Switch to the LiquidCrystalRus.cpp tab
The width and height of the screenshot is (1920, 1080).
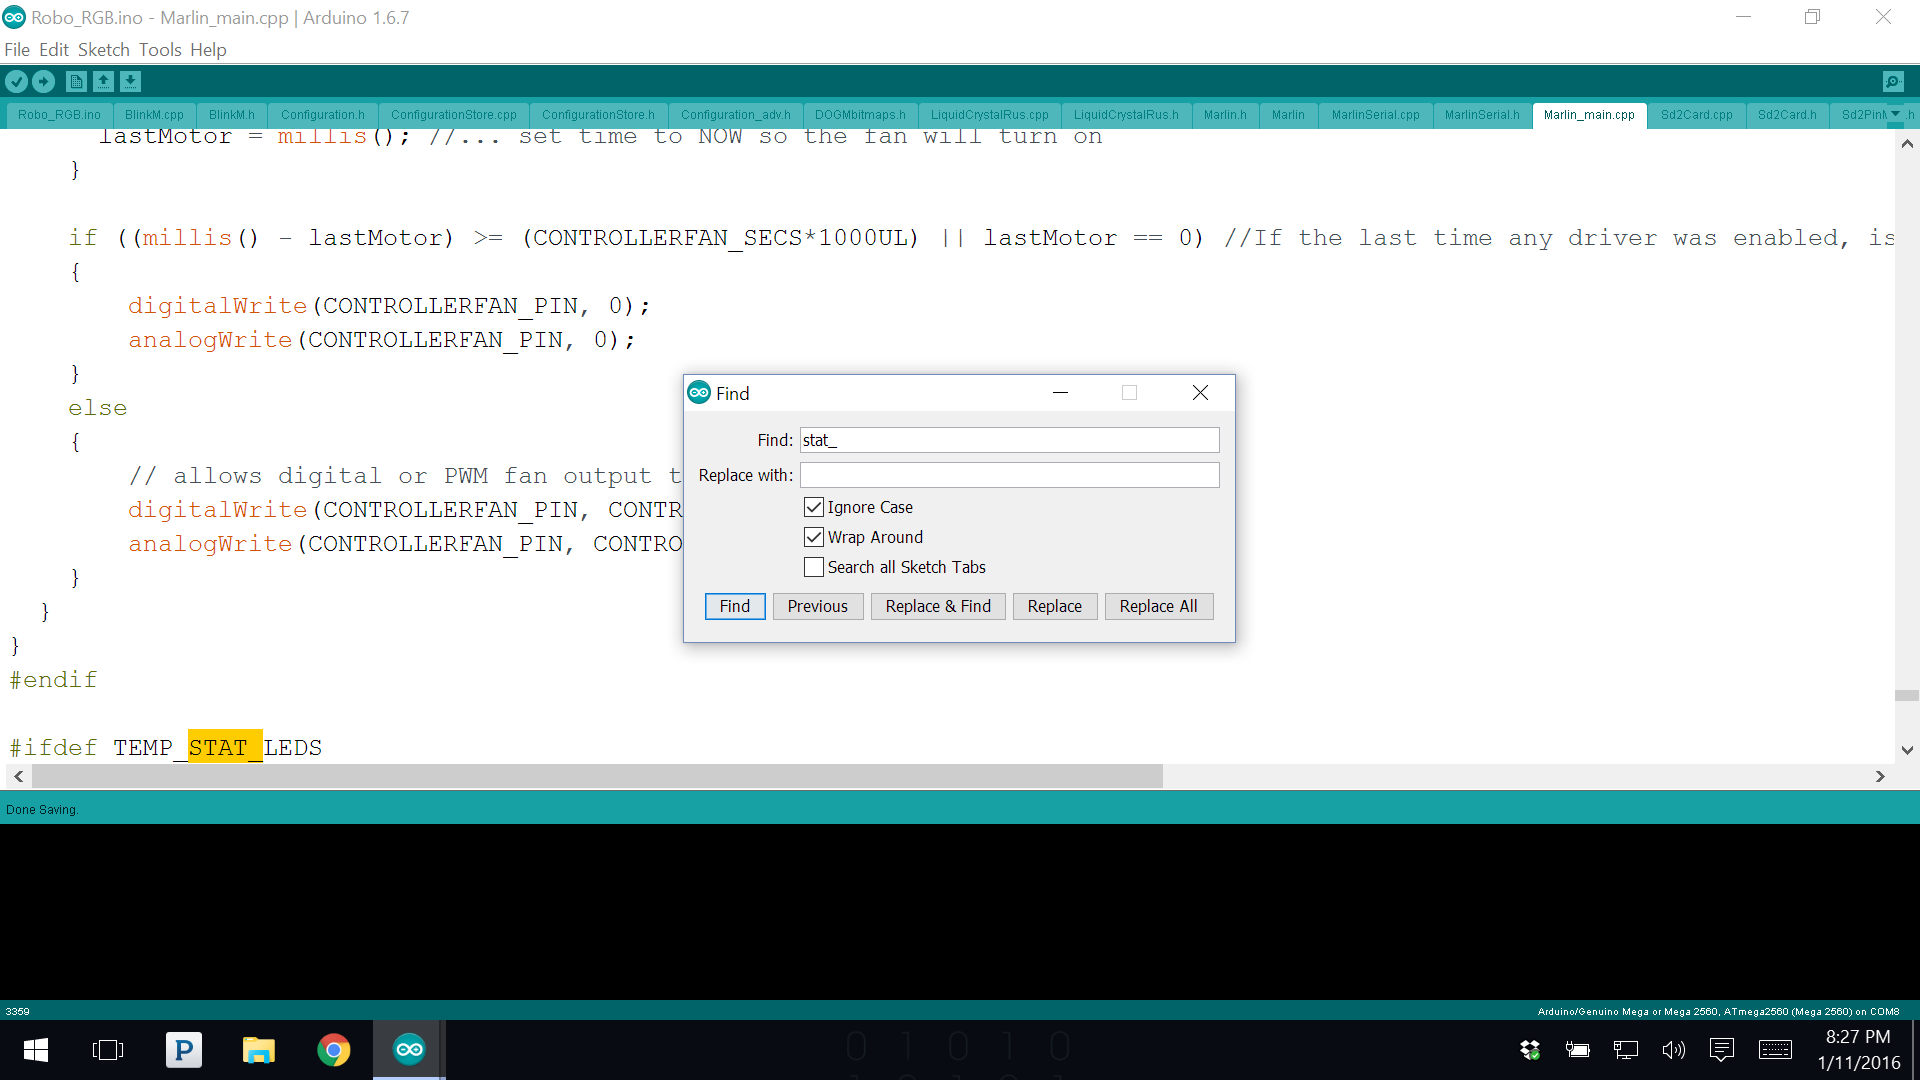990,115
